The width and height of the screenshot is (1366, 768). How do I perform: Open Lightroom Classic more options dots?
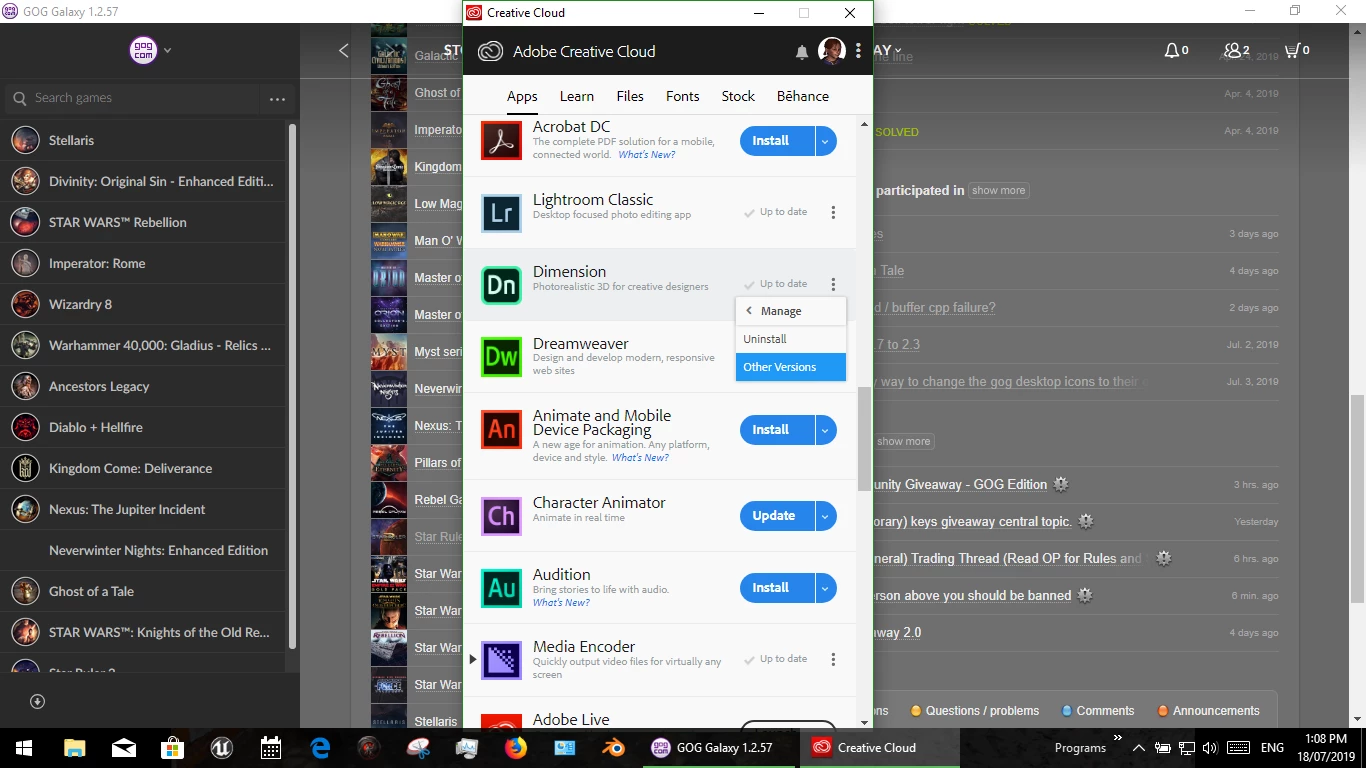click(833, 212)
